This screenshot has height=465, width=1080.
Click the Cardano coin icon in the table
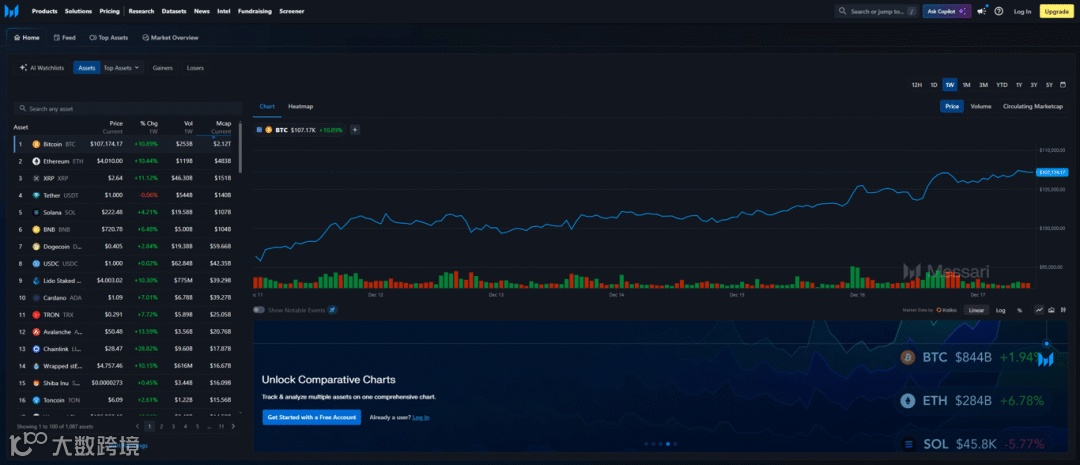click(37, 298)
